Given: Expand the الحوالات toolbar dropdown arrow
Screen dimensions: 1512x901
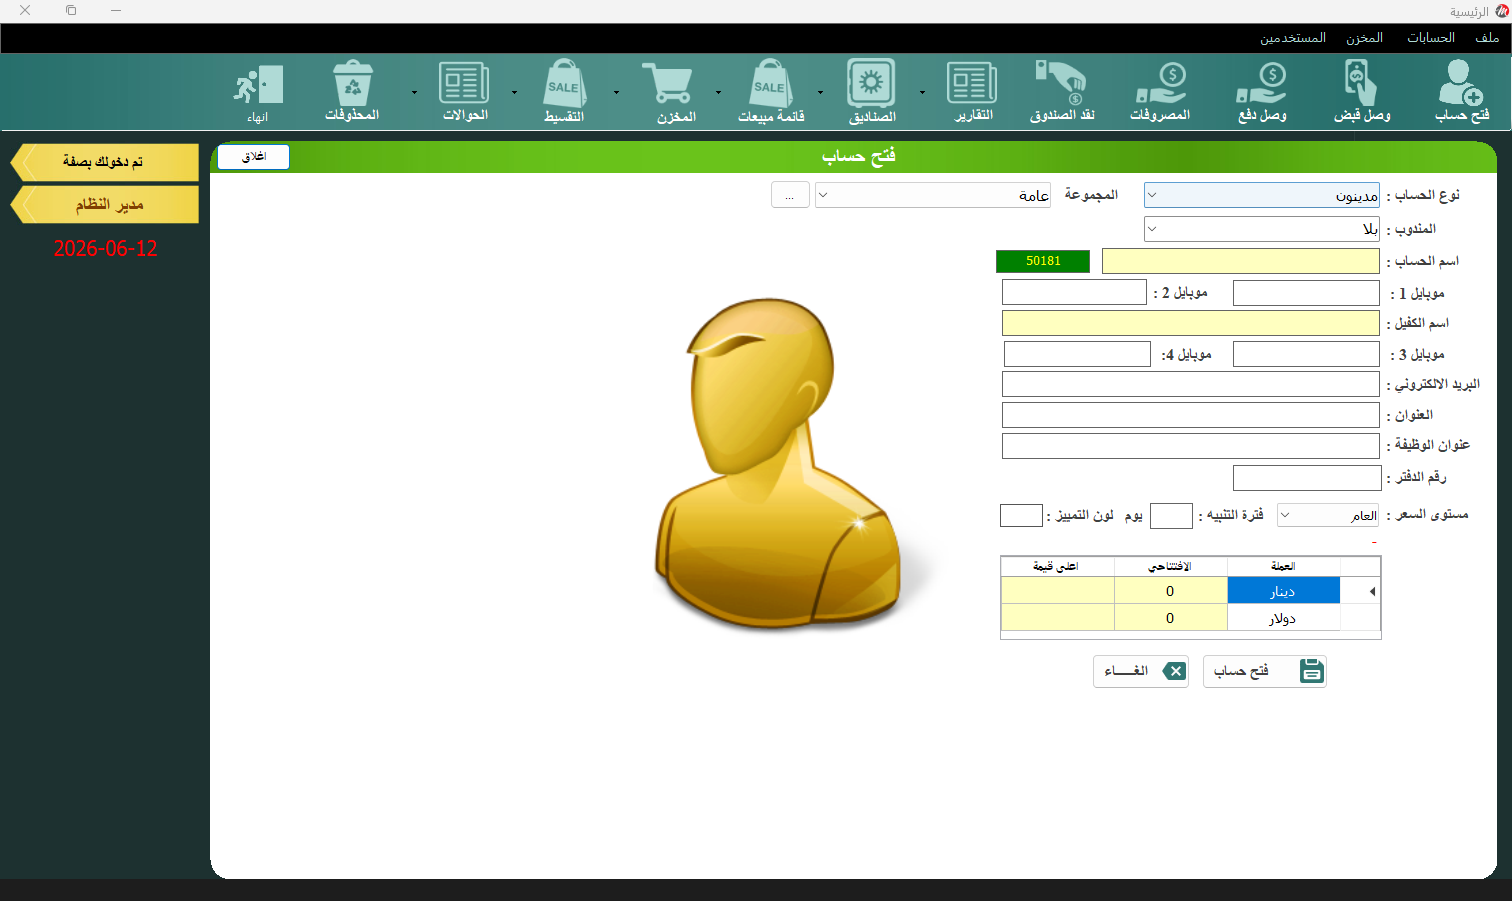Looking at the screenshot, I should 414,92.
